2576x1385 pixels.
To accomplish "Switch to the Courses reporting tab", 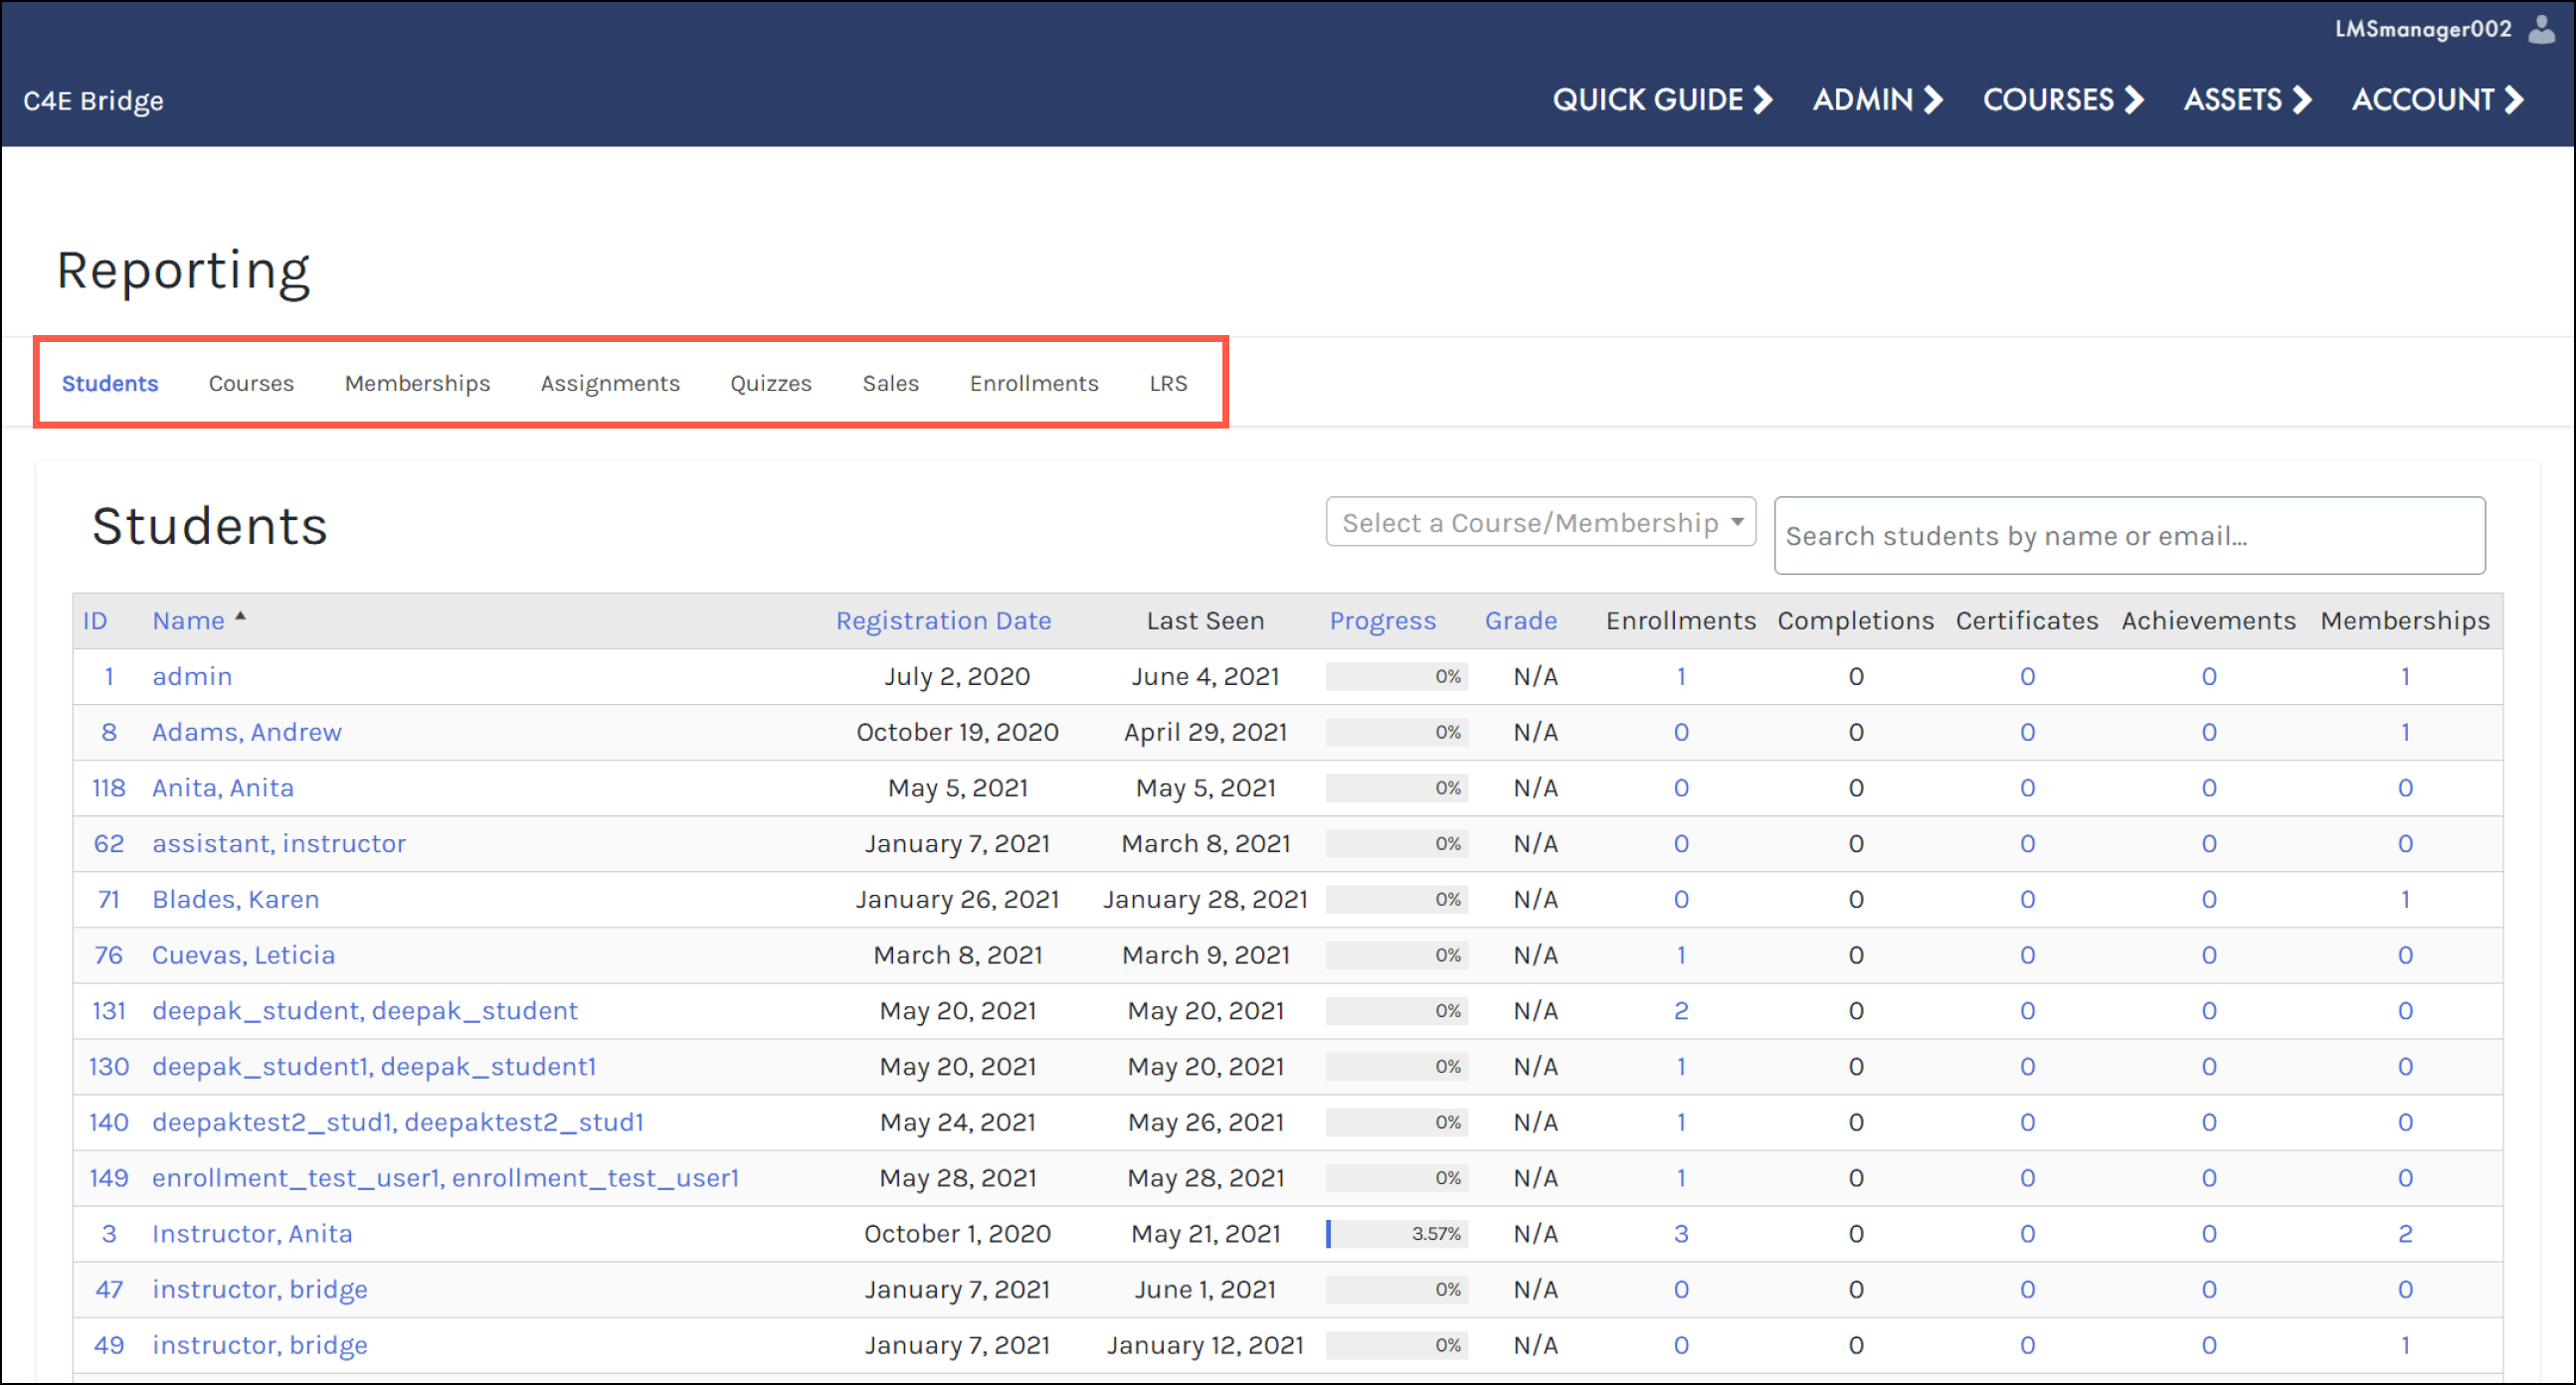I will (x=251, y=383).
